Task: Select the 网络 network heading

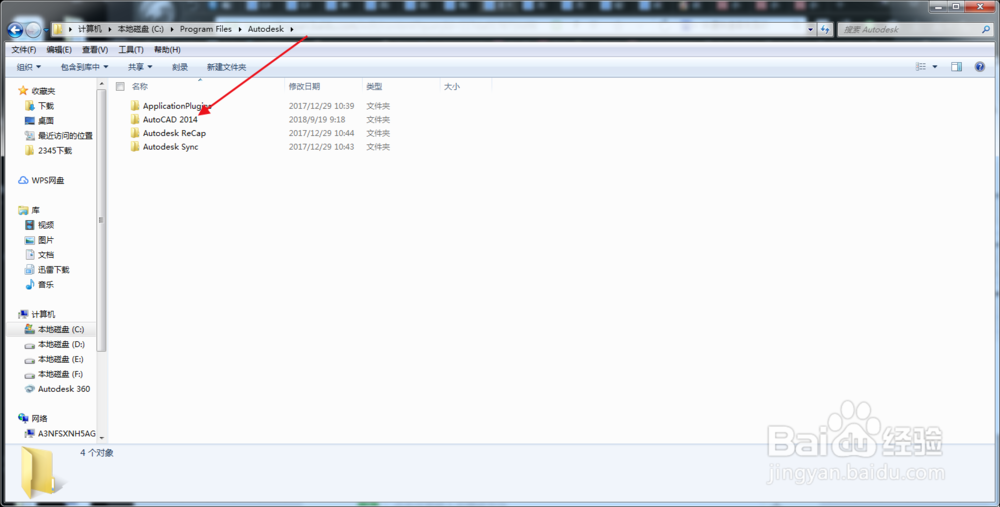Action: (x=40, y=418)
